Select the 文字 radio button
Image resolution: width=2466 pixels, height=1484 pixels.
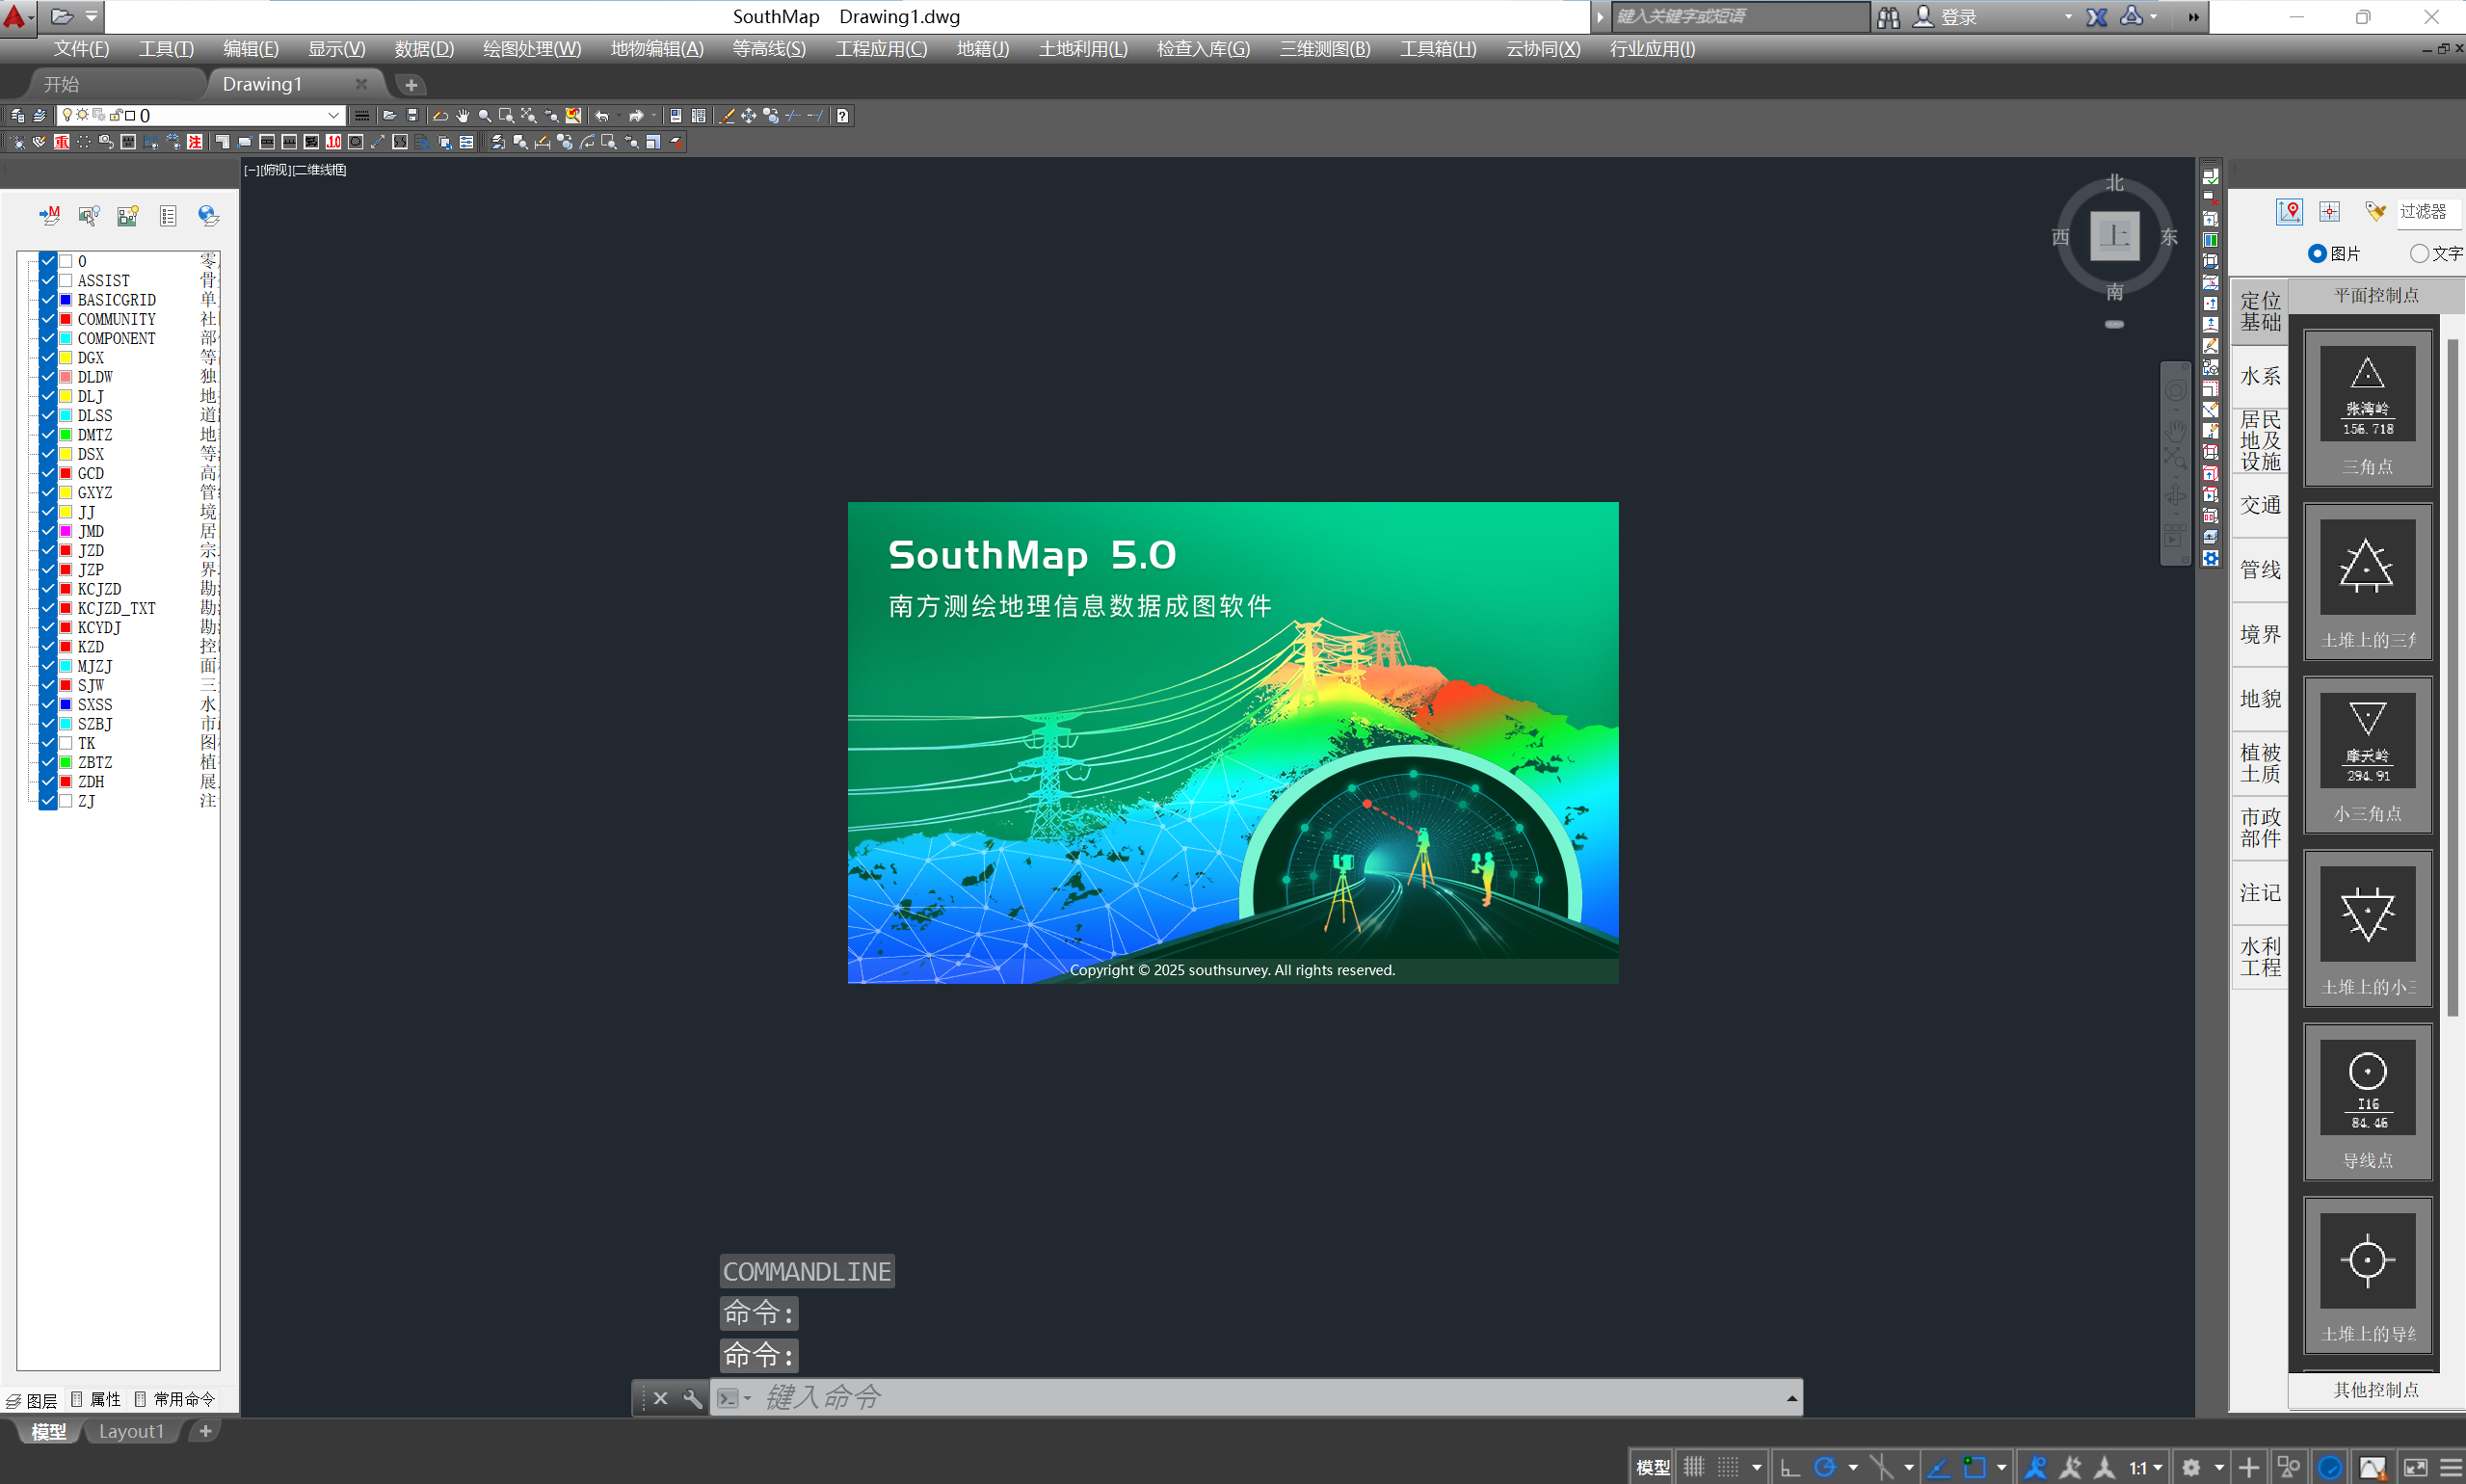(x=2419, y=254)
